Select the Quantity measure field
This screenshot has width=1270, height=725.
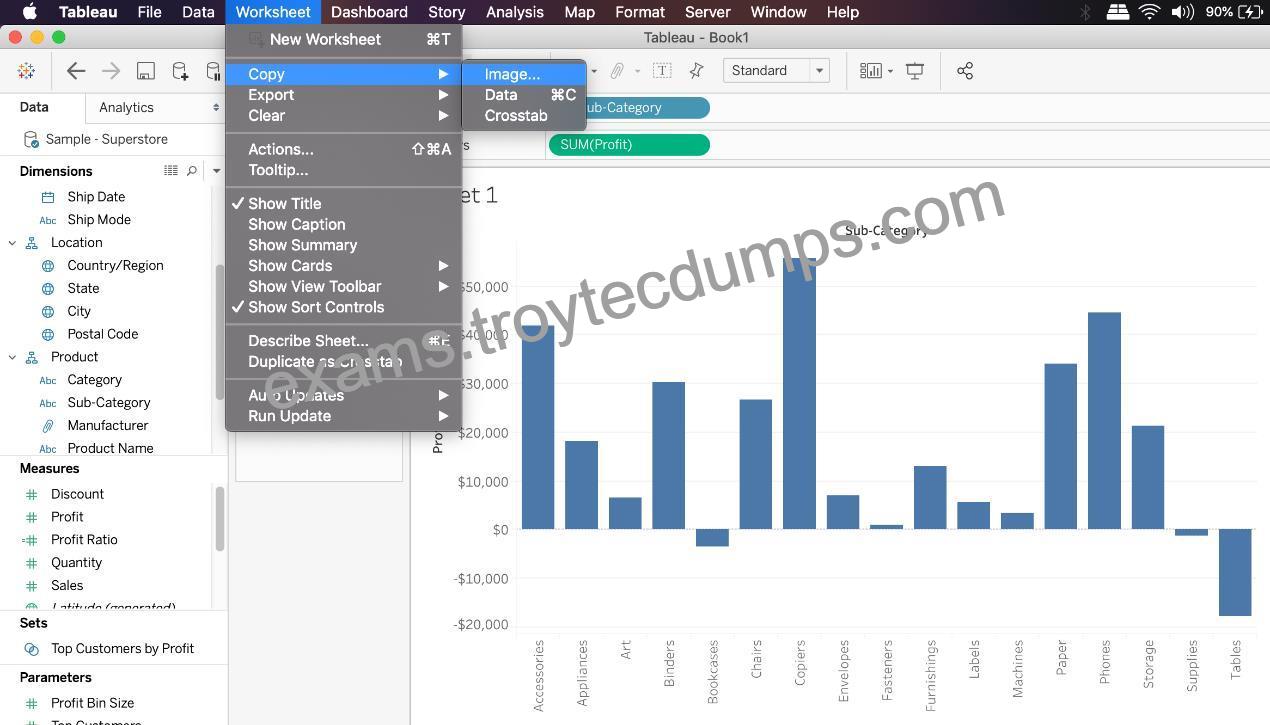tap(76, 563)
